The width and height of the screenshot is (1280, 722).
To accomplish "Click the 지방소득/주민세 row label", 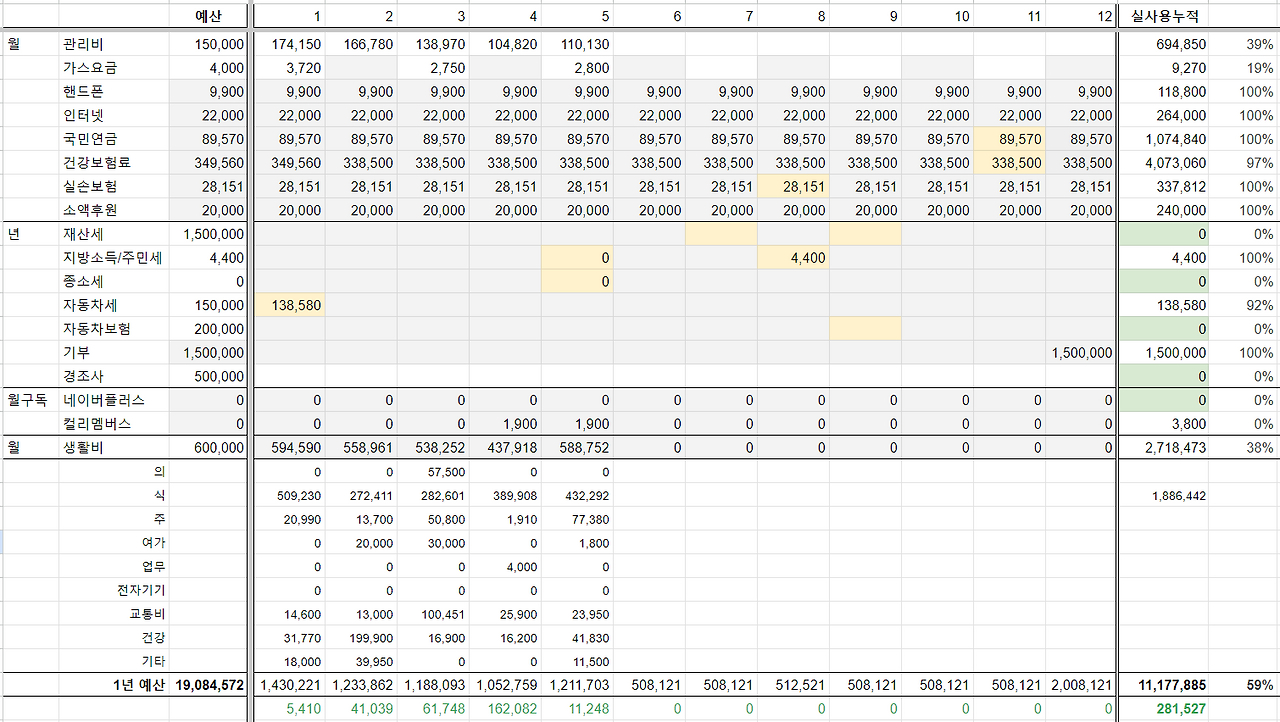I will pyautogui.click(x=112, y=258).
